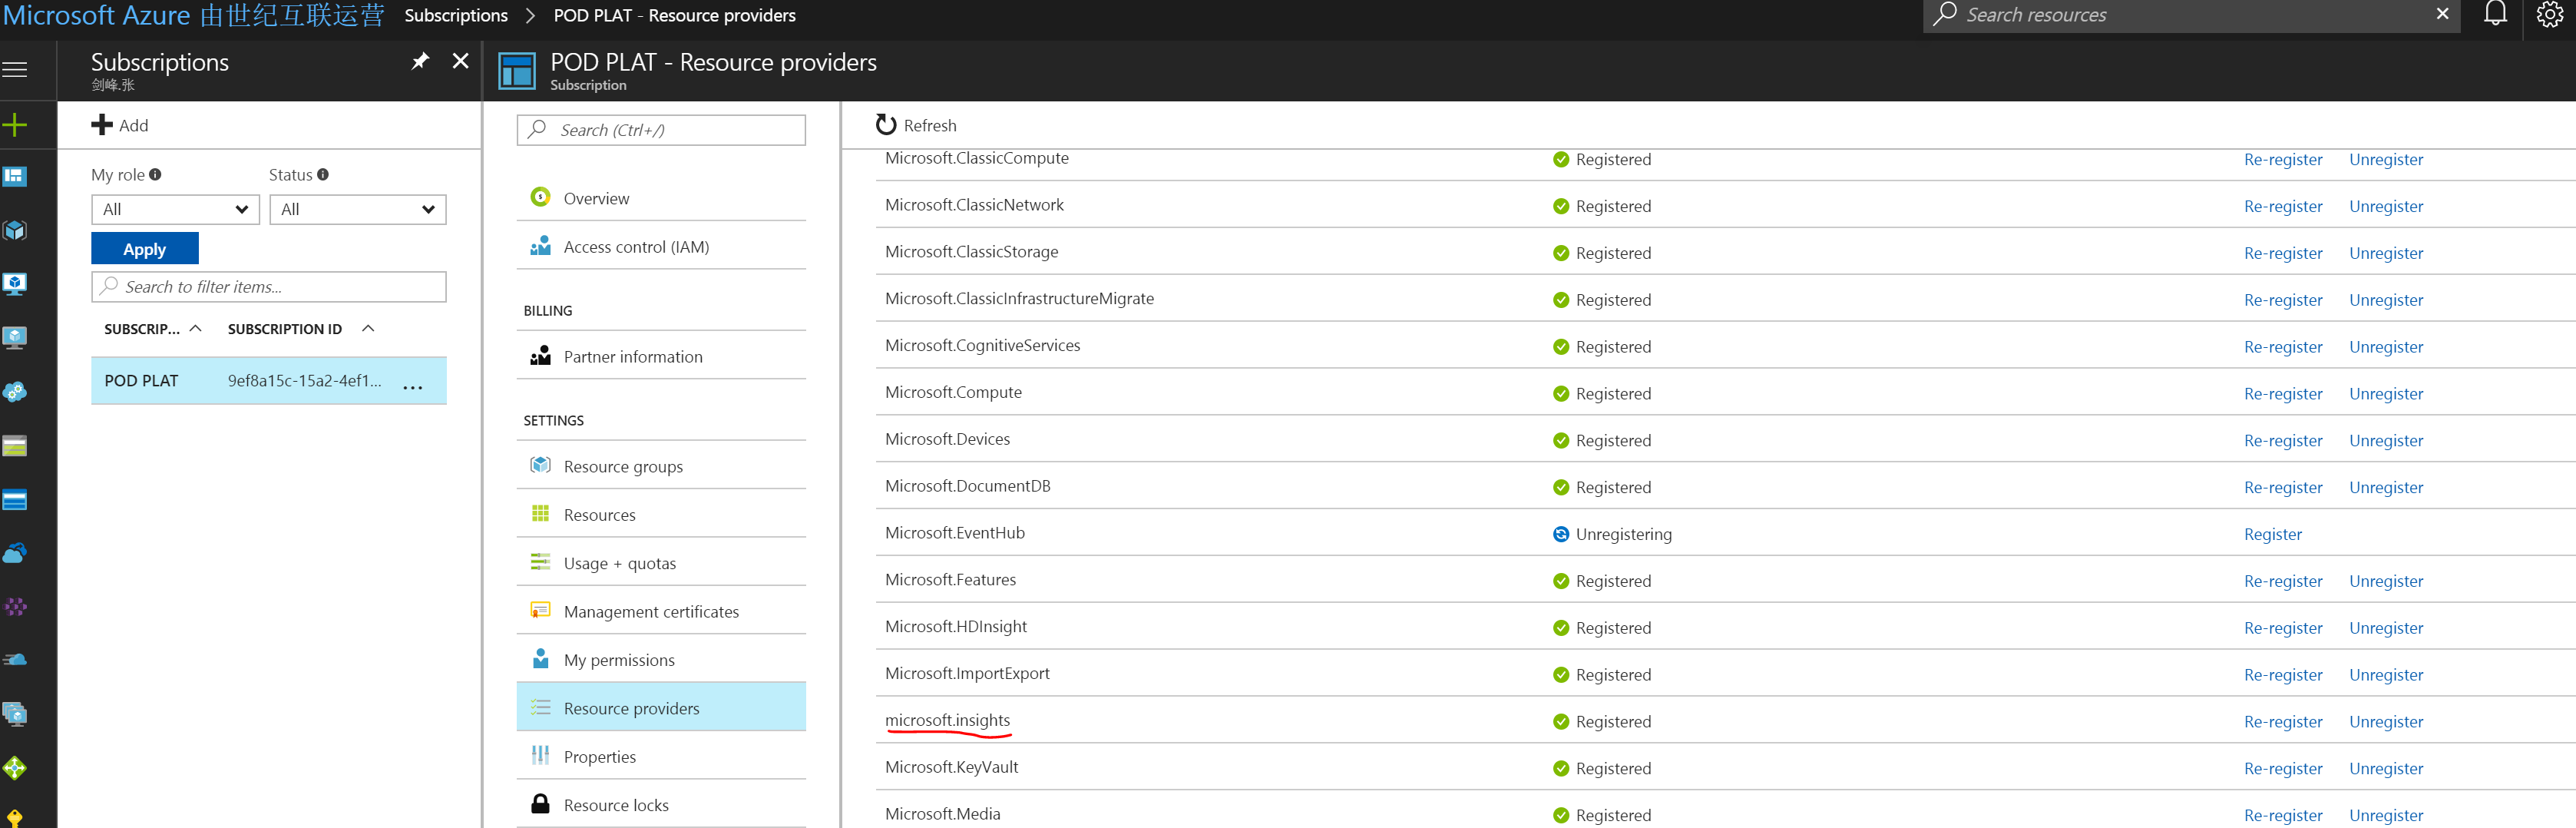
Task: Click the Apply button
Action: [x=144, y=249]
